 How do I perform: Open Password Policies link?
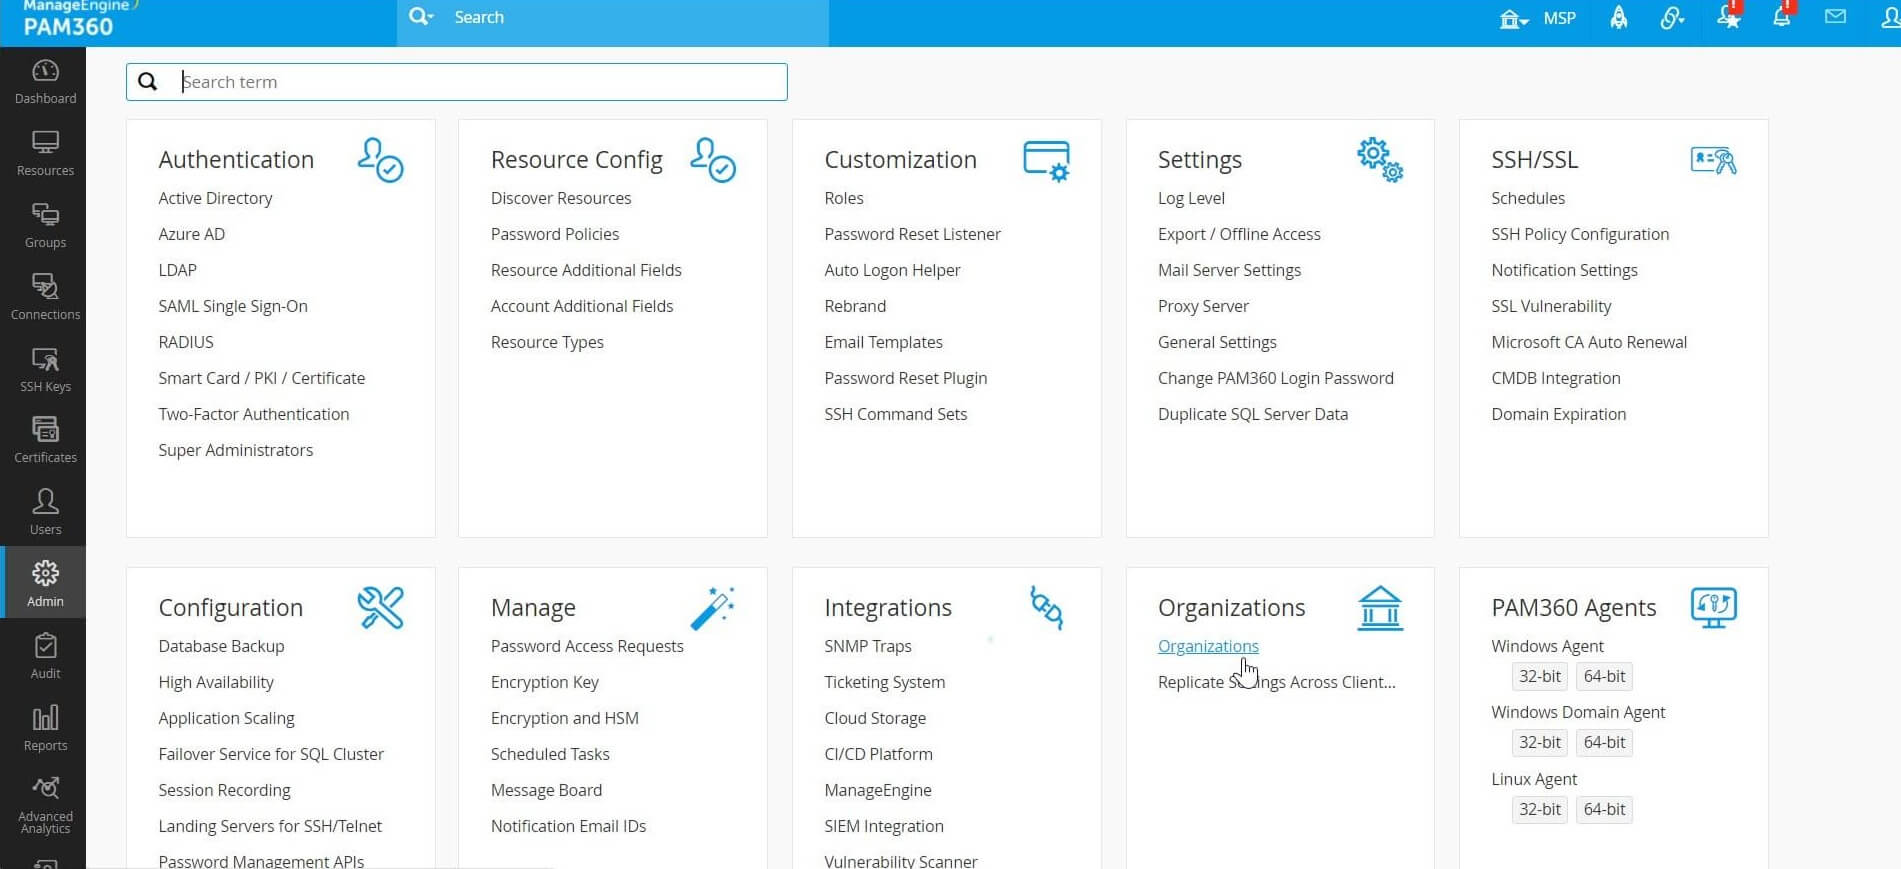tap(555, 234)
